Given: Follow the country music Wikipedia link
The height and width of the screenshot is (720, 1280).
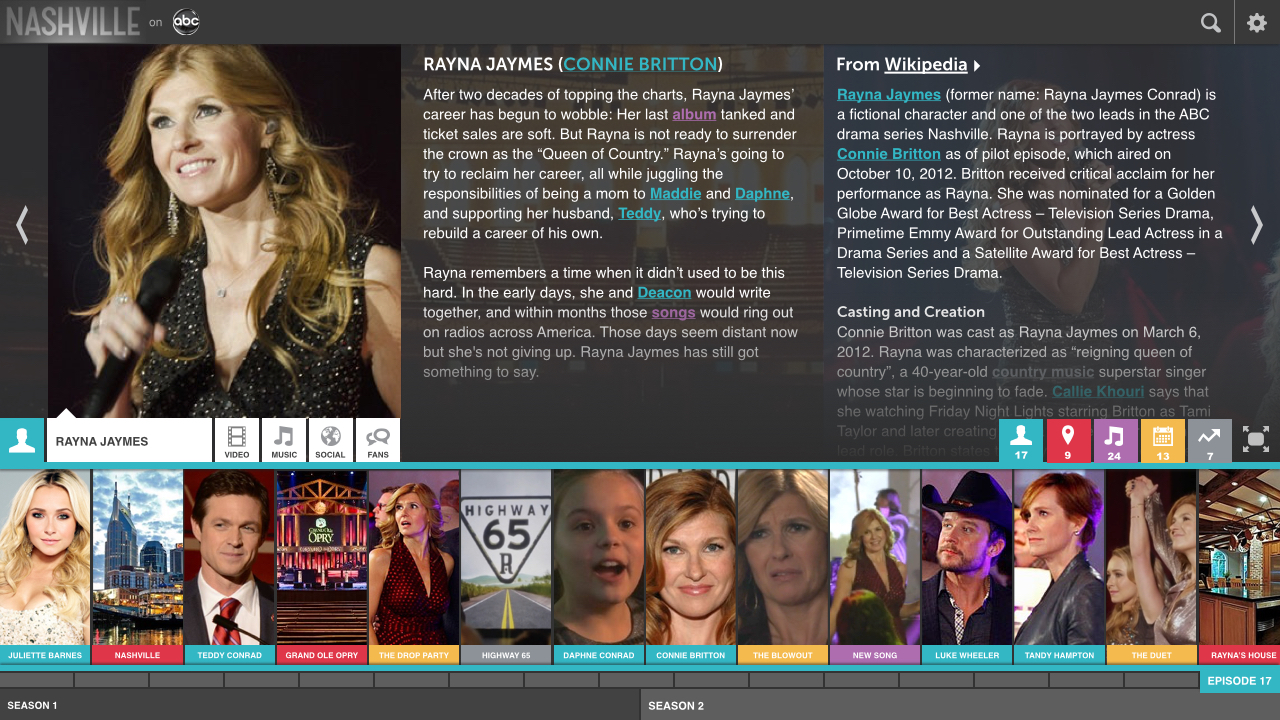Looking at the screenshot, I should point(1043,372).
